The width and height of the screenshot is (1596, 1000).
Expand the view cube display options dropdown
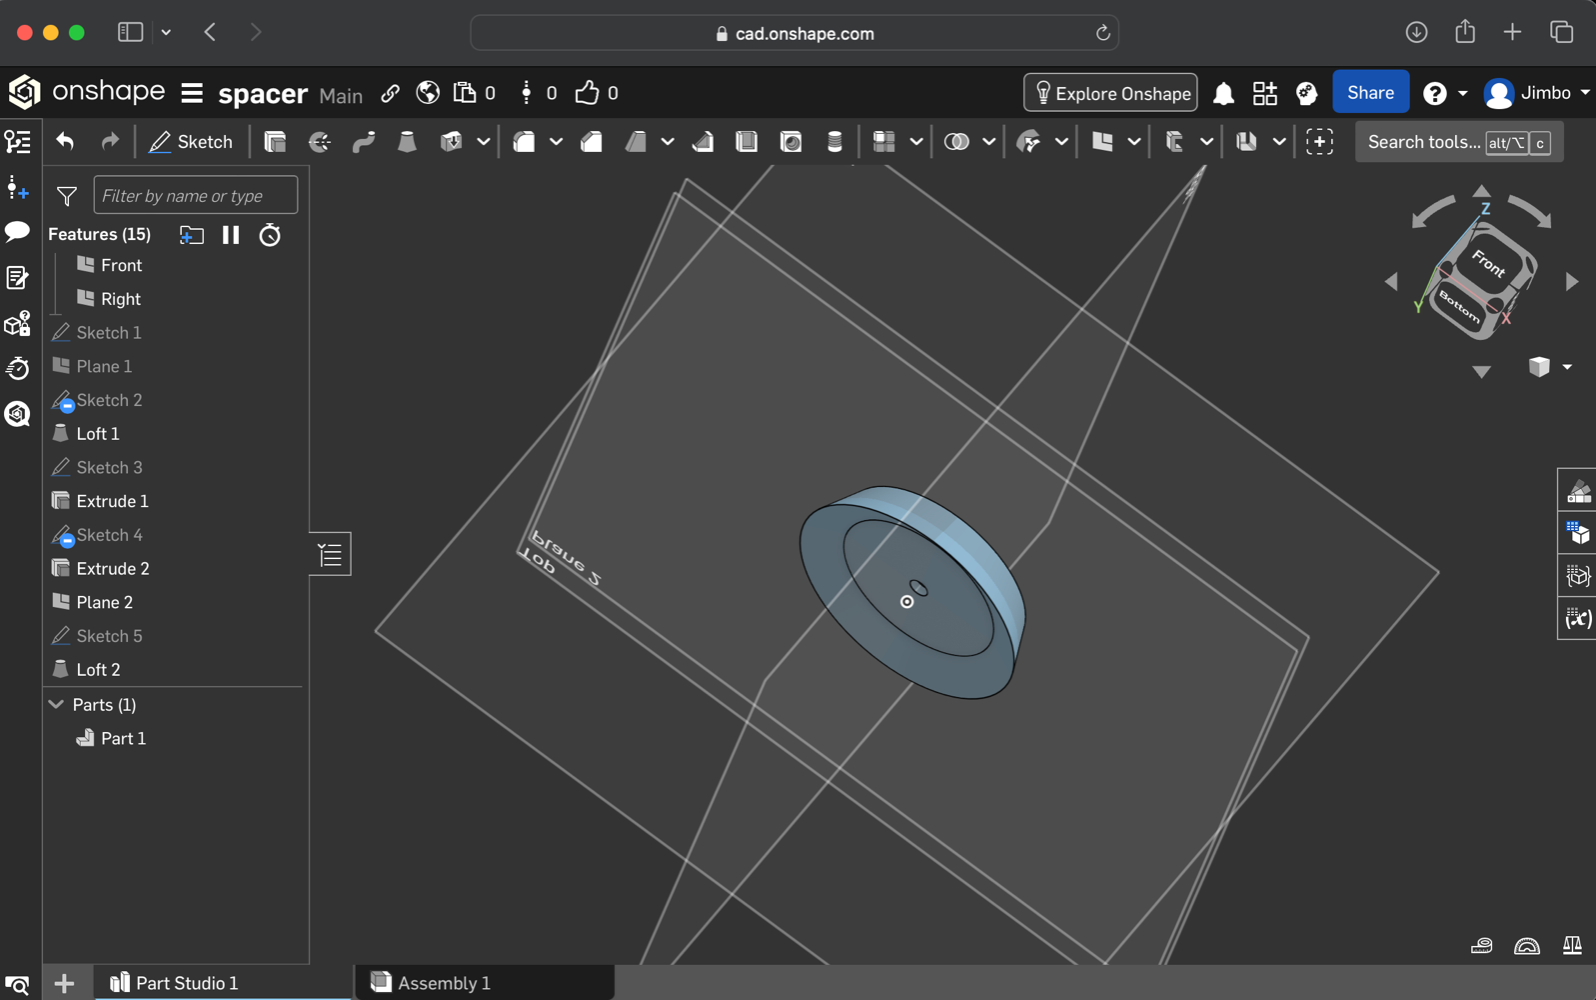[1567, 367]
